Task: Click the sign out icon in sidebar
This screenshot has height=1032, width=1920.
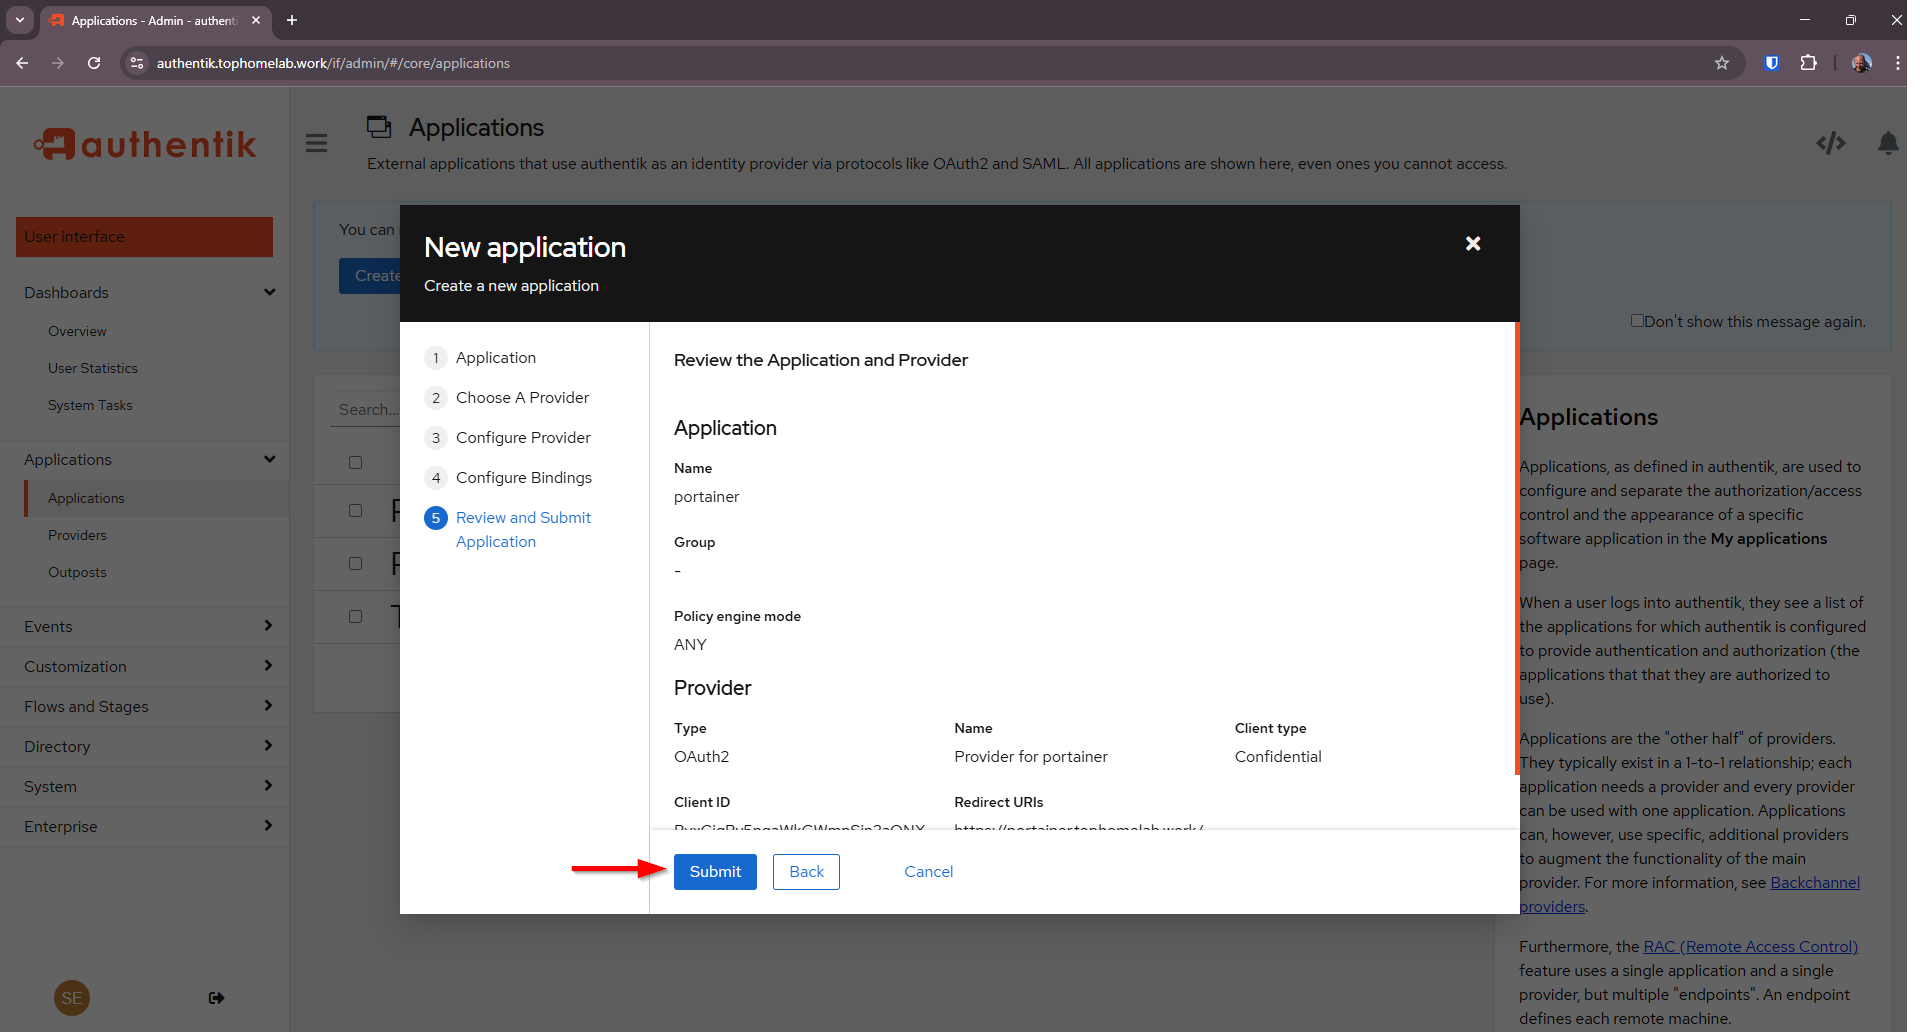Action: [216, 998]
